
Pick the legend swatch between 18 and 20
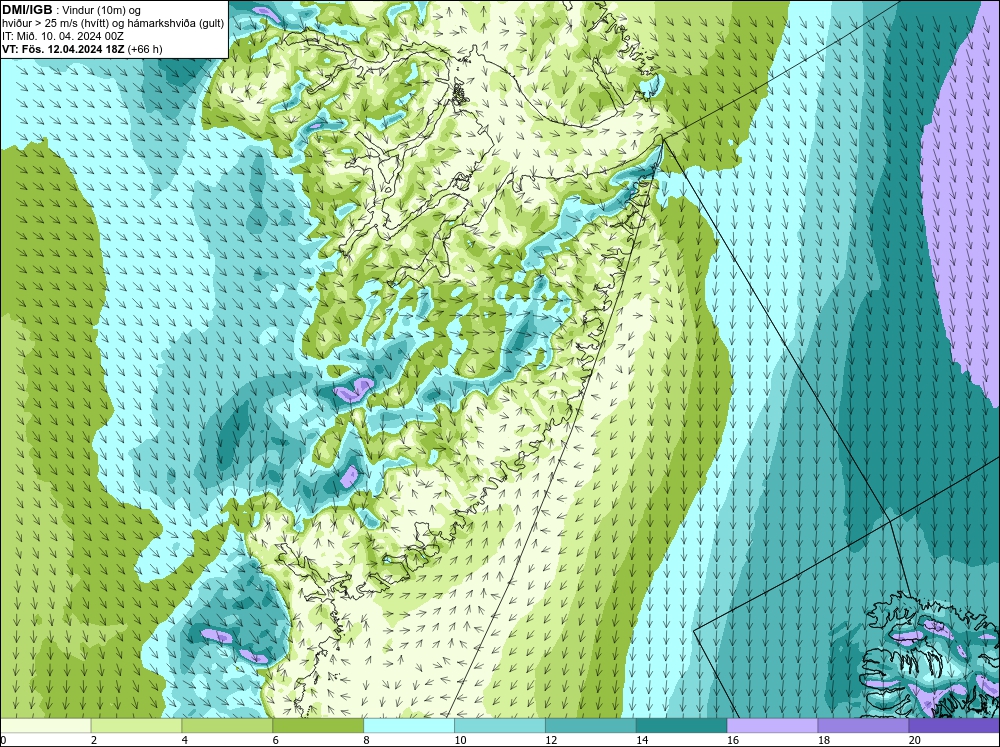pyautogui.click(x=864, y=726)
